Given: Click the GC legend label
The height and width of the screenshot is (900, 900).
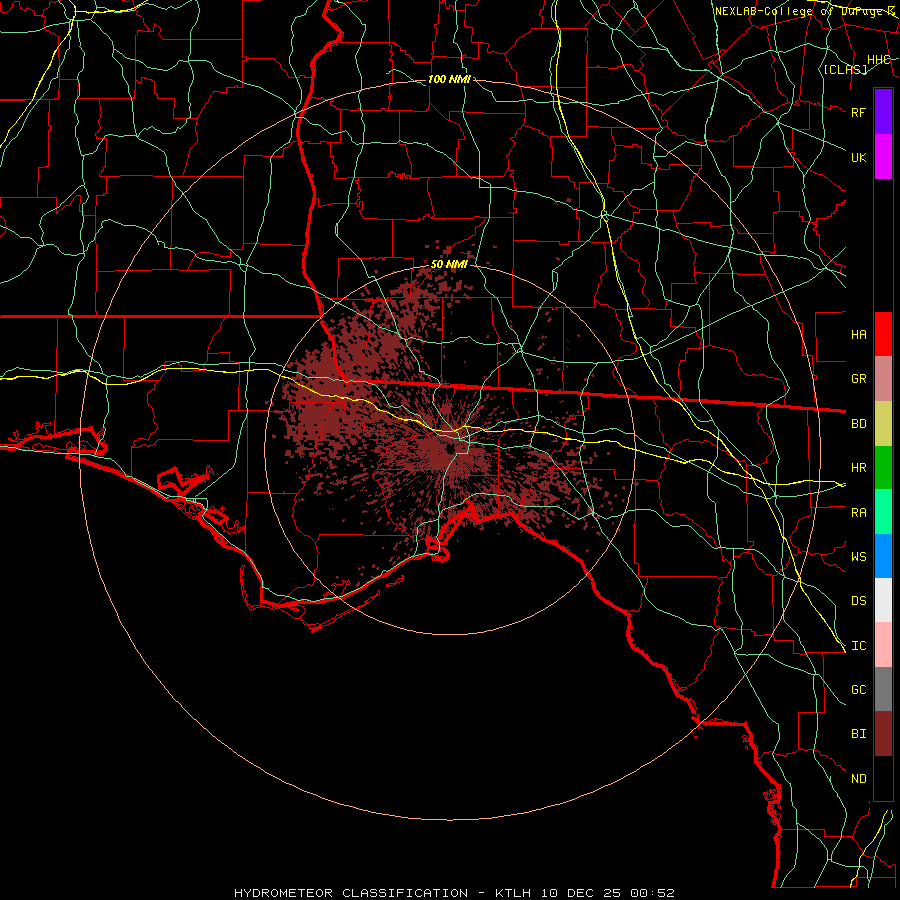Looking at the screenshot, I should point(858,690).
